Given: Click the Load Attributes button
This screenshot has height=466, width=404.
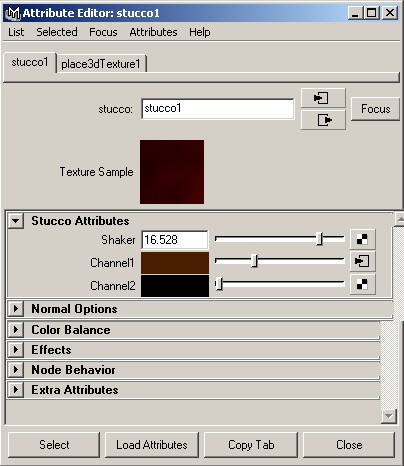Looking at the screenshot, I should point(152,445).
